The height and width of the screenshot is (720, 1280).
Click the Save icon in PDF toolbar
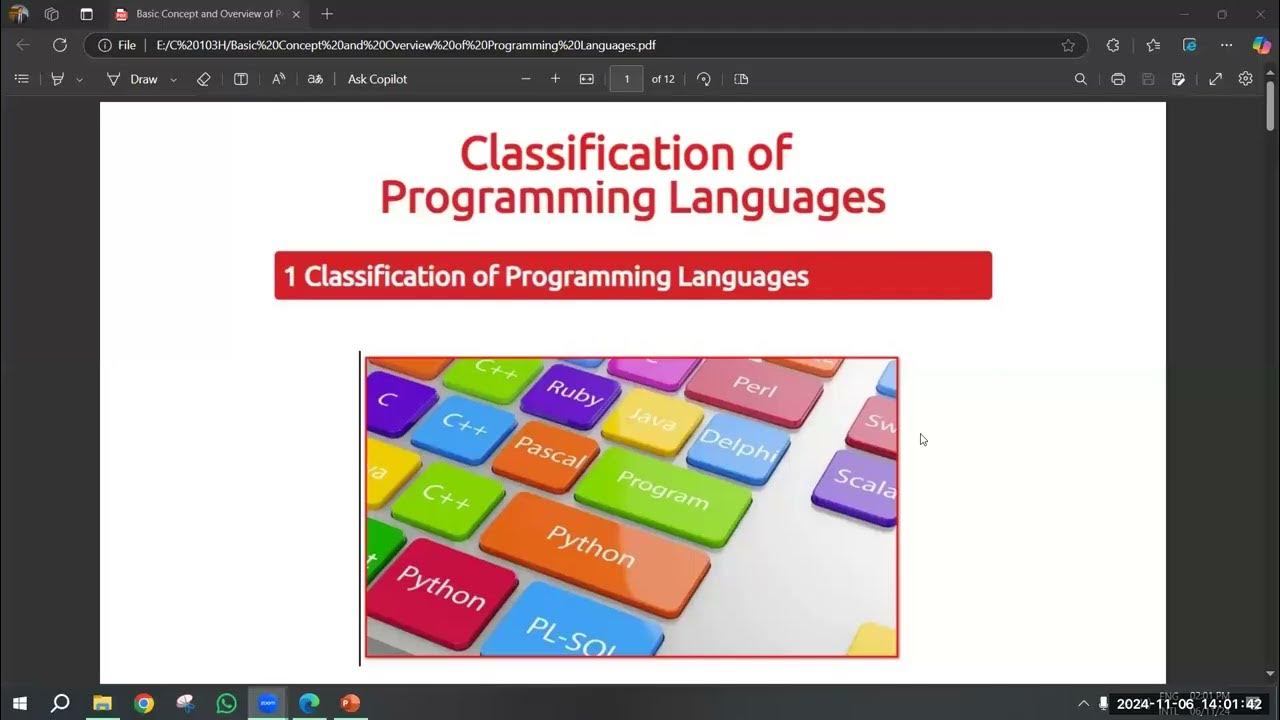(1148, 79)
